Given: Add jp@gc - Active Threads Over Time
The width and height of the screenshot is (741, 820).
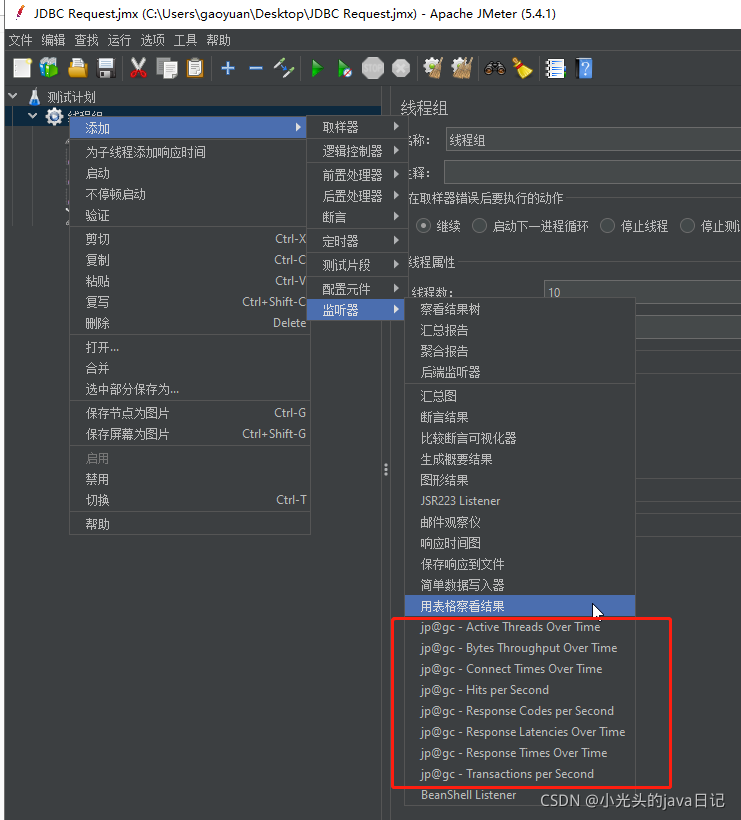Looking at the screenshot, I should 520,627.
